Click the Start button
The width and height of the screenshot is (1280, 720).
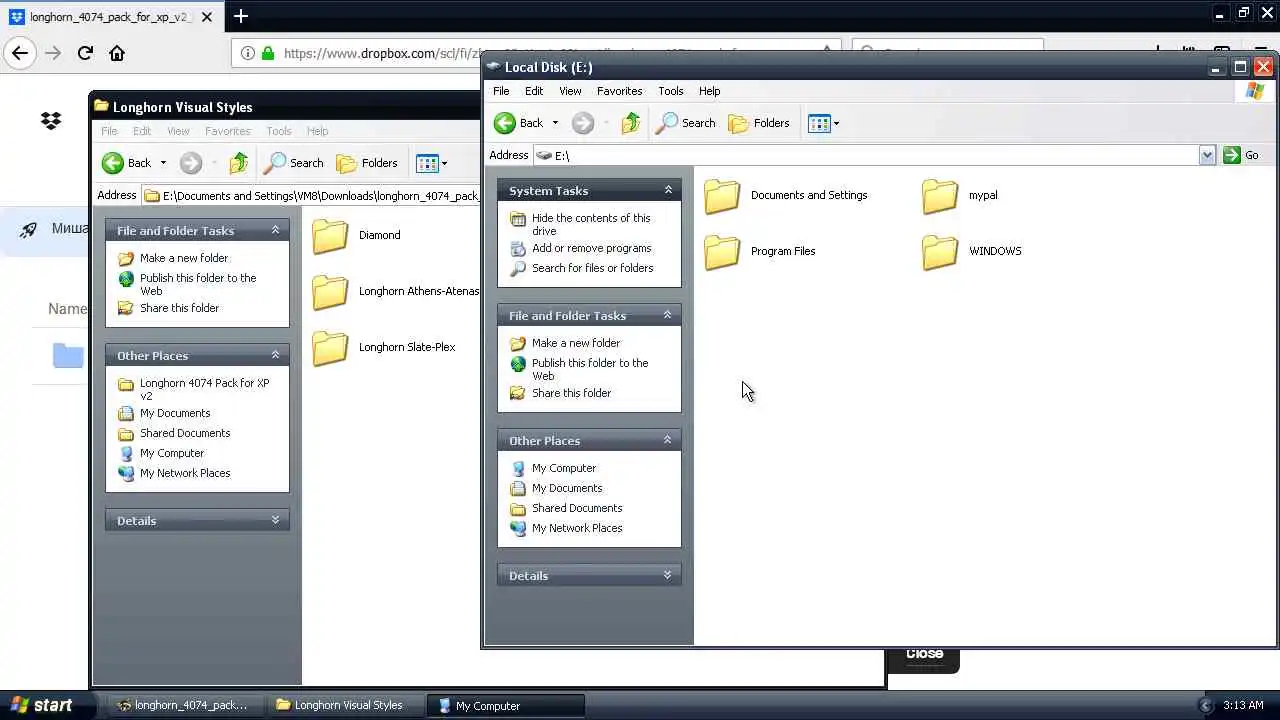tap(41, 705)
